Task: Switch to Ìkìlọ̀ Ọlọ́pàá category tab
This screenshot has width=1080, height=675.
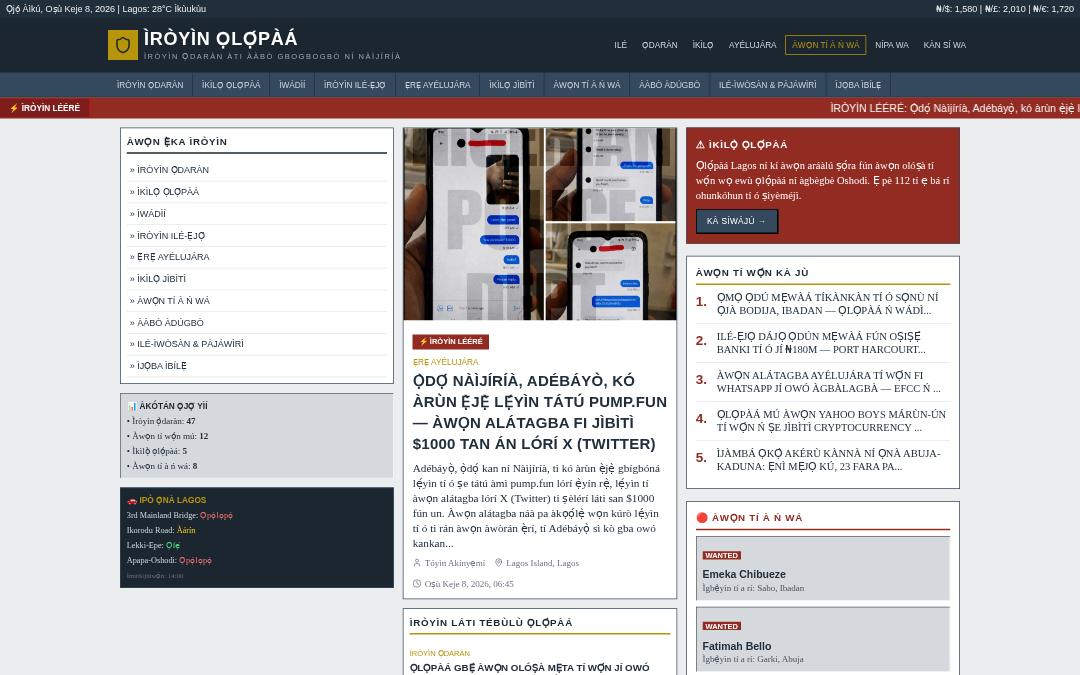Action: 231,85
